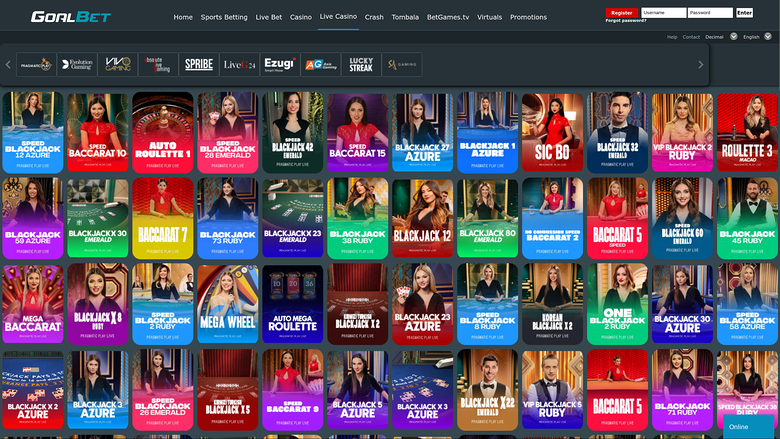
Task: Open Speed Blackjack 12 Azure game
Action: point(33,132)
